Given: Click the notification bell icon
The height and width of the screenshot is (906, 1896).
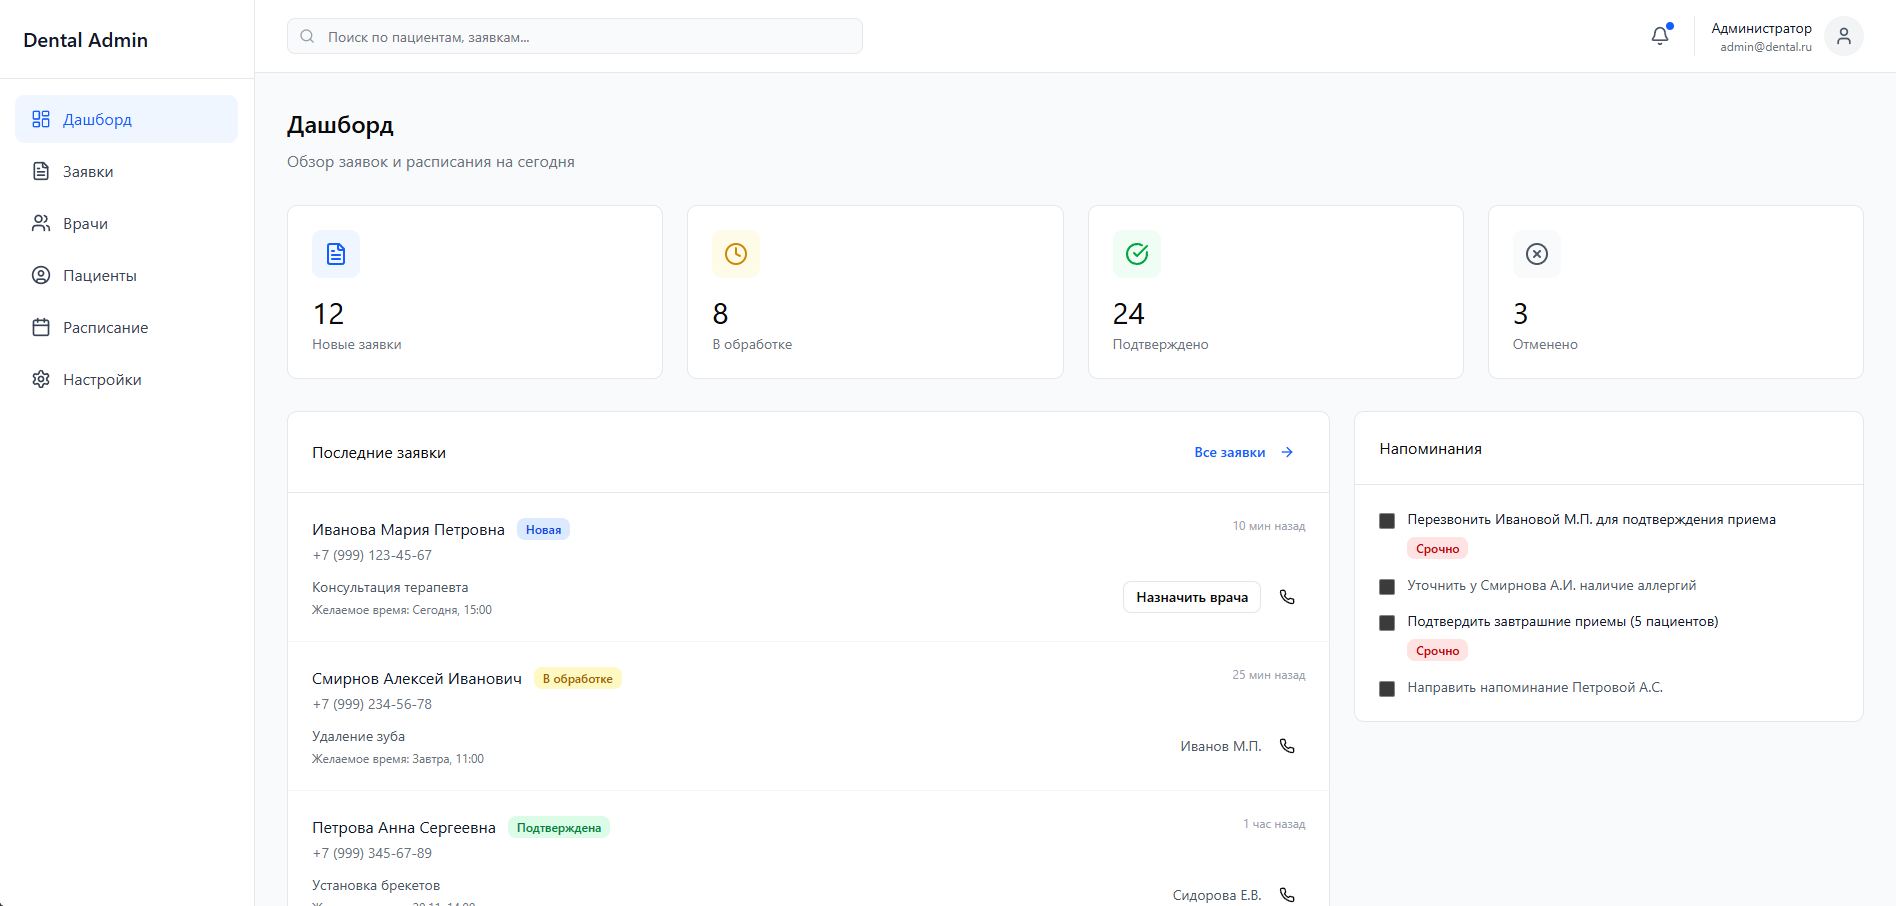Looking at the screenshot, I should pyautogui.click(x=1660, y=36).
